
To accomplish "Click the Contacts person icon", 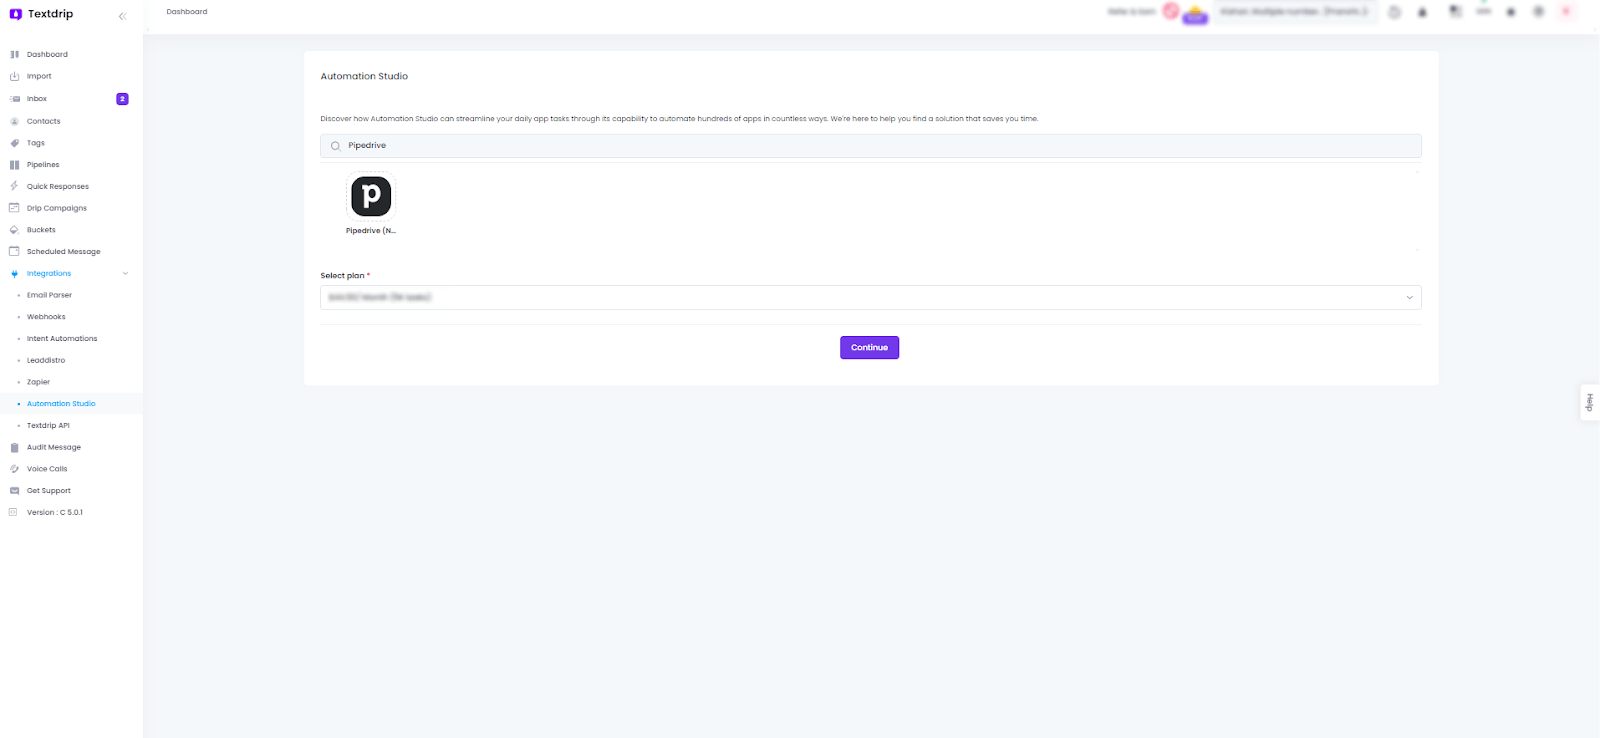I will [x=14, y=121].
